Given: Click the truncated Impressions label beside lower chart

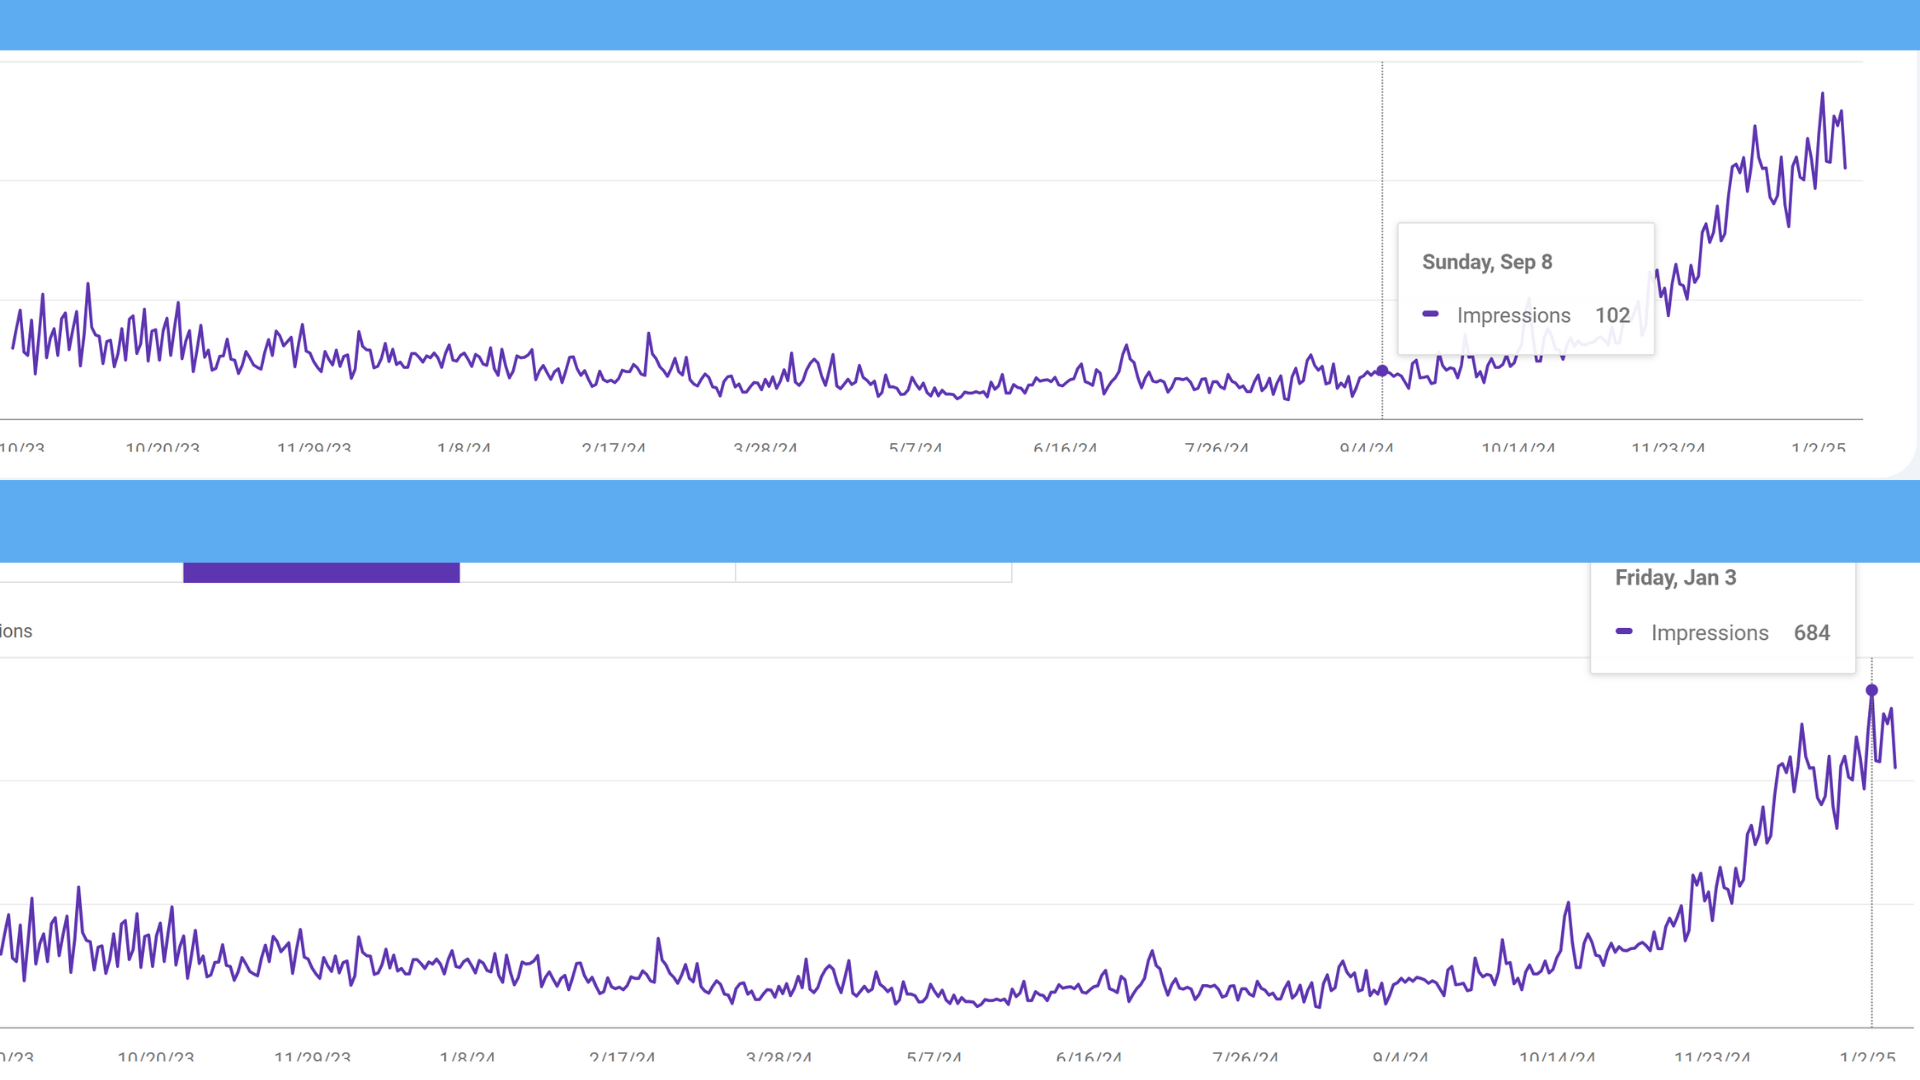Looking at the screenshot, I should click(16, 631).
